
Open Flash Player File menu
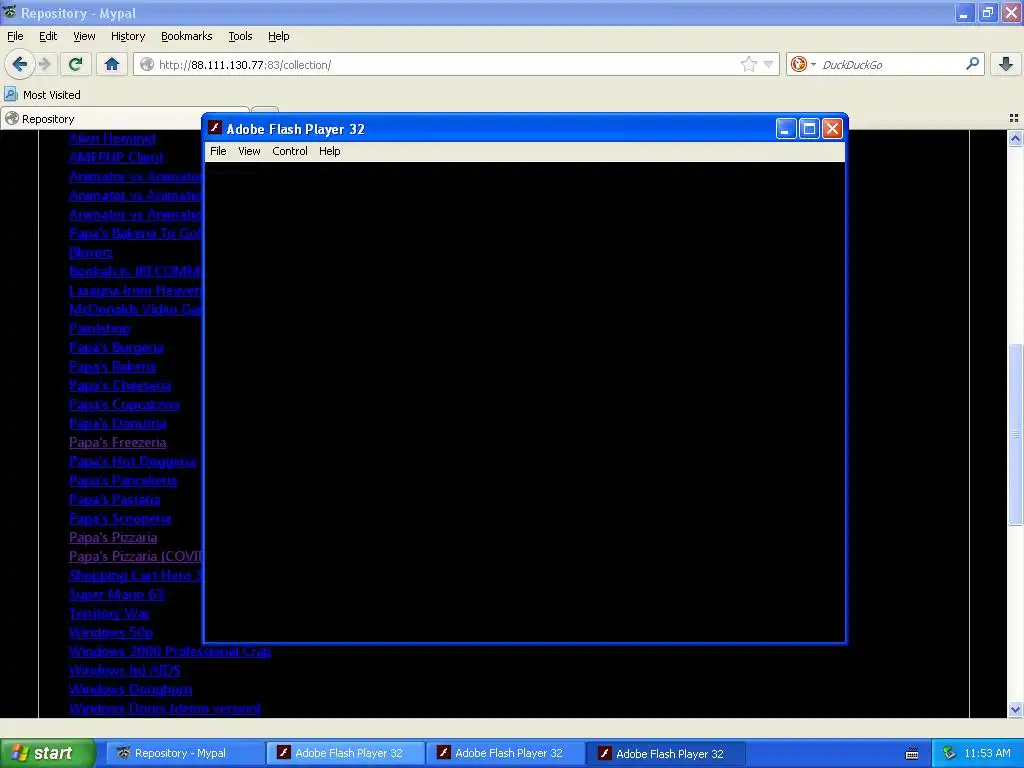point(218,152)
